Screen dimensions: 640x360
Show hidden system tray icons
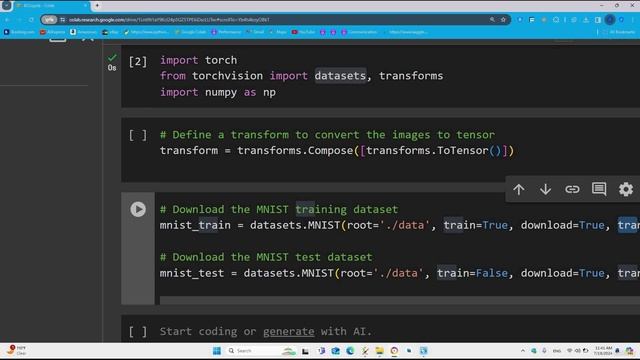(523, 351)
